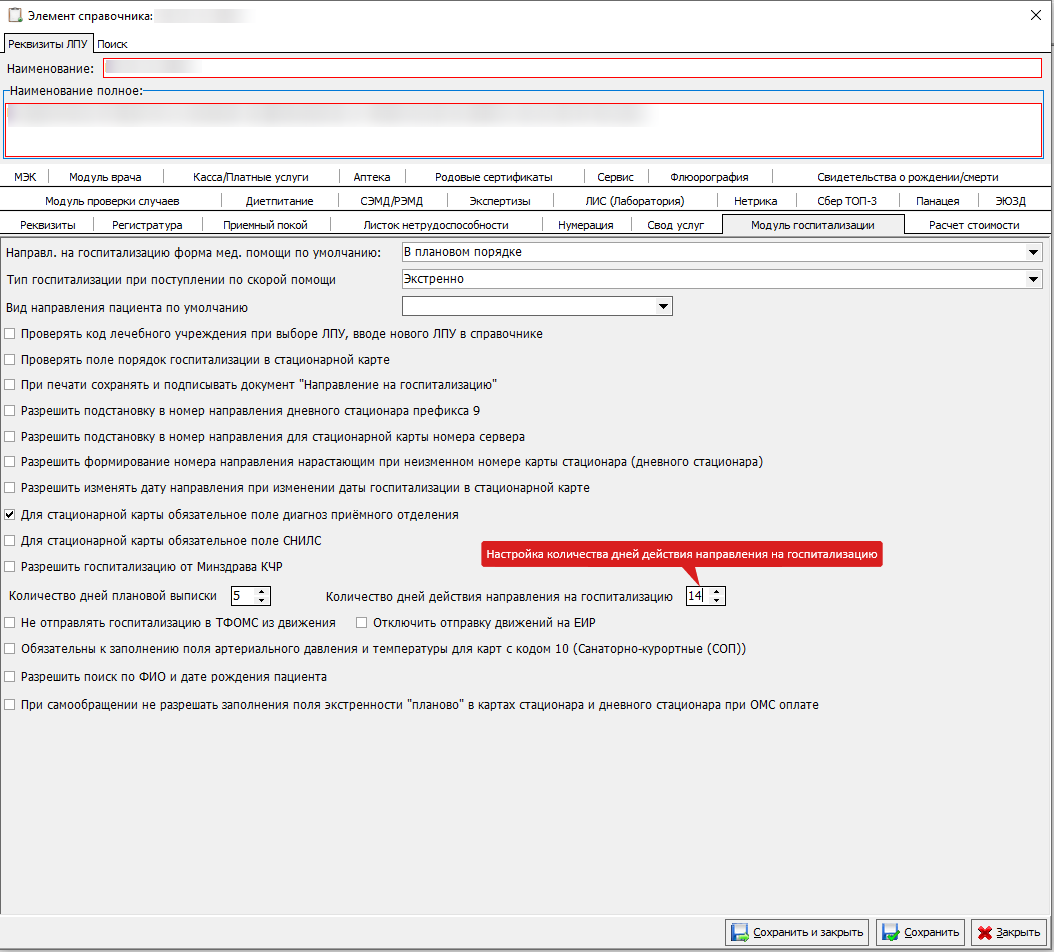This screenshot has width=1054, height=952.
Task: Open the Поиск tab
Action: click(x=112, y=44)
